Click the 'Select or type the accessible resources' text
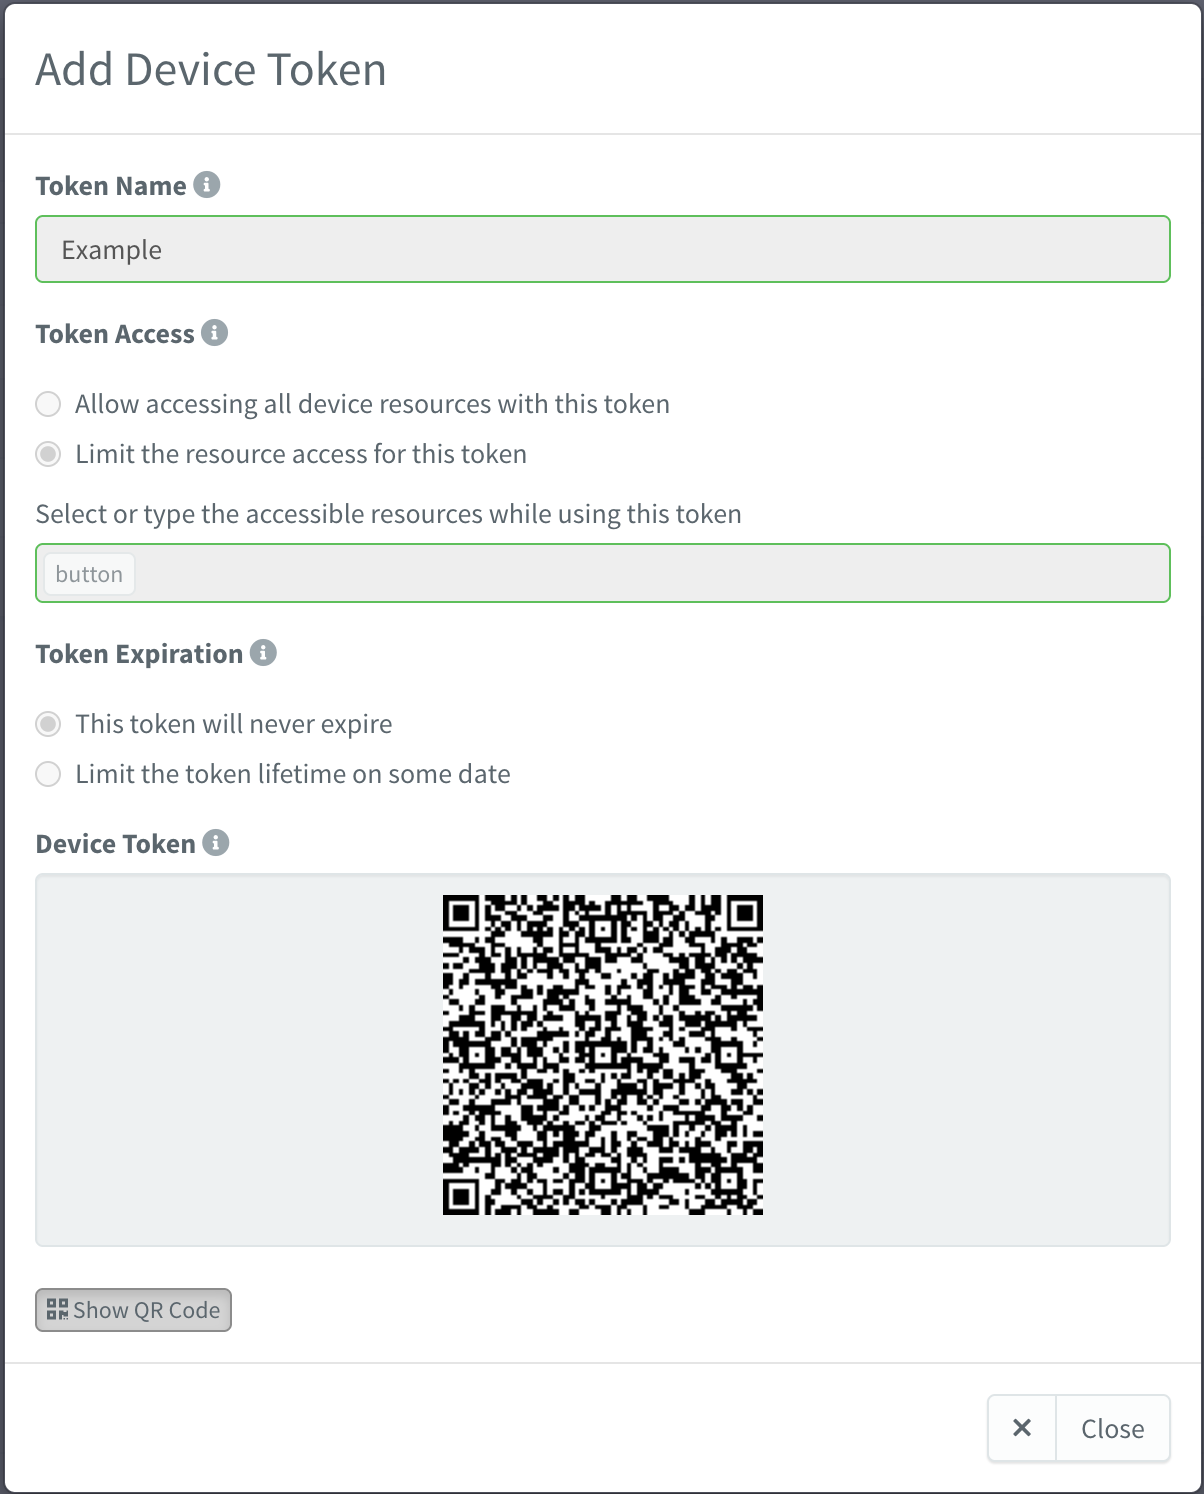 click(388, 514)
